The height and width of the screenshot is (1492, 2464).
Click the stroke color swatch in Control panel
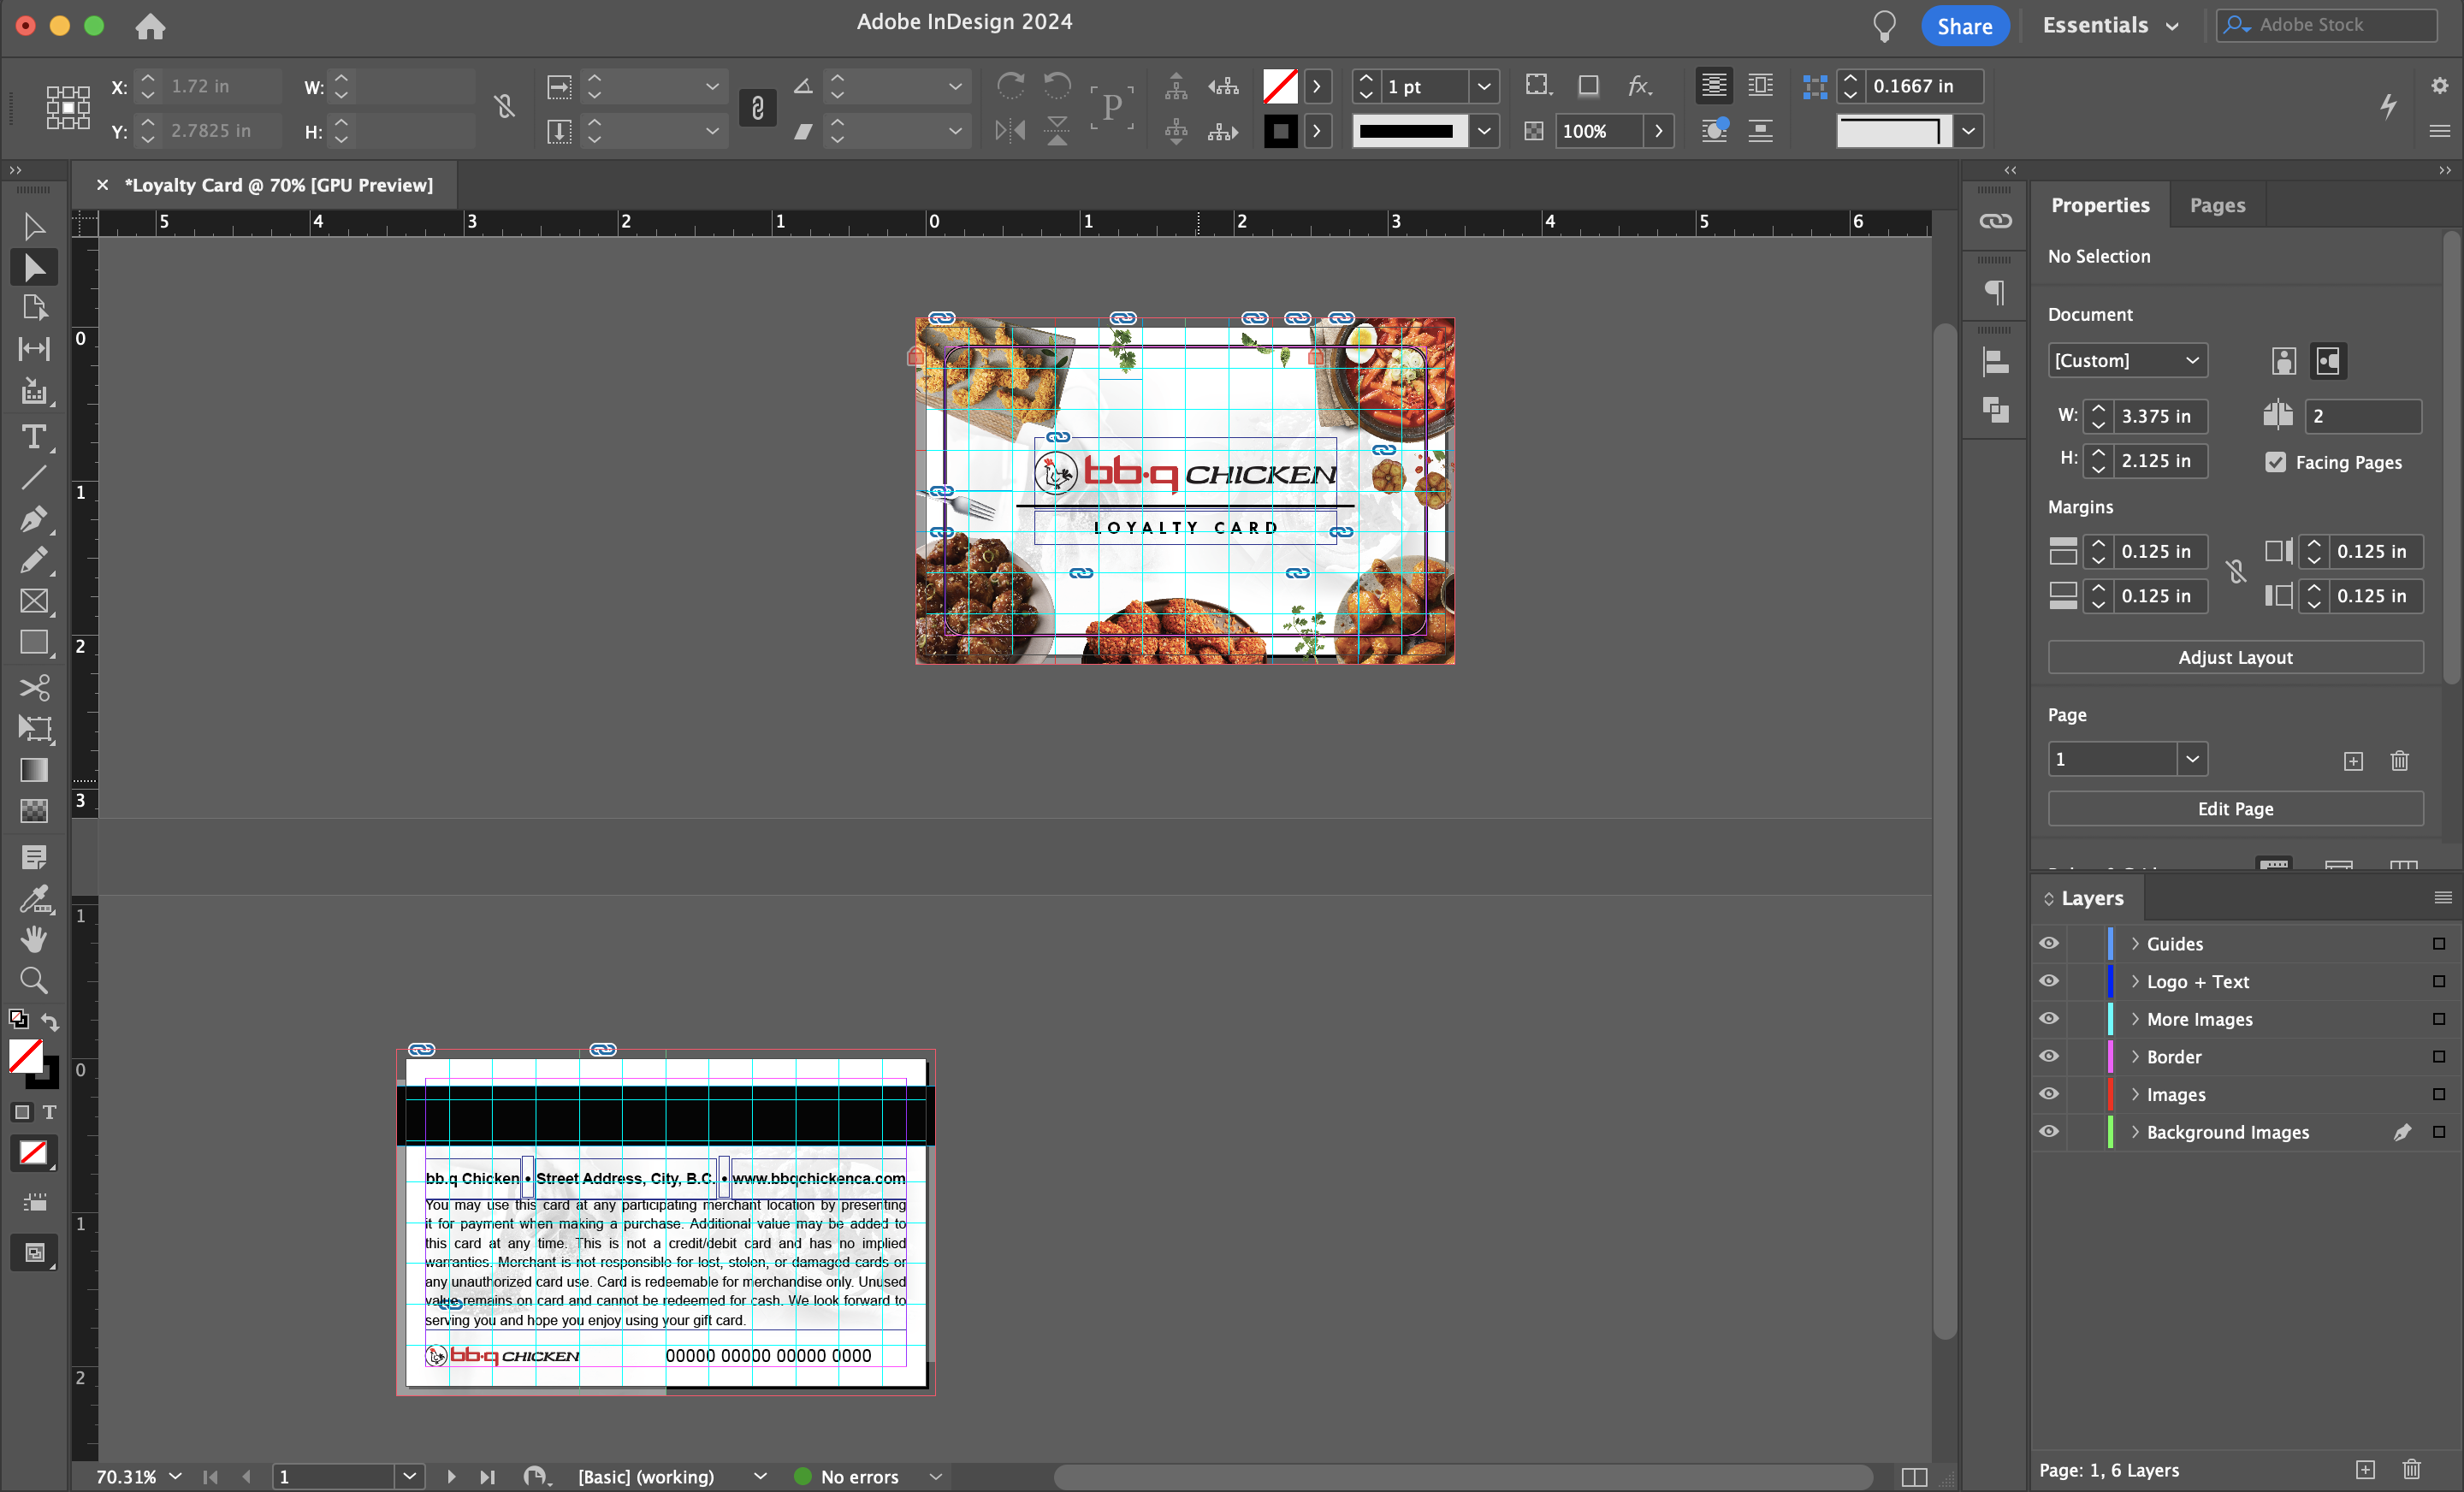pos(1280,131)
